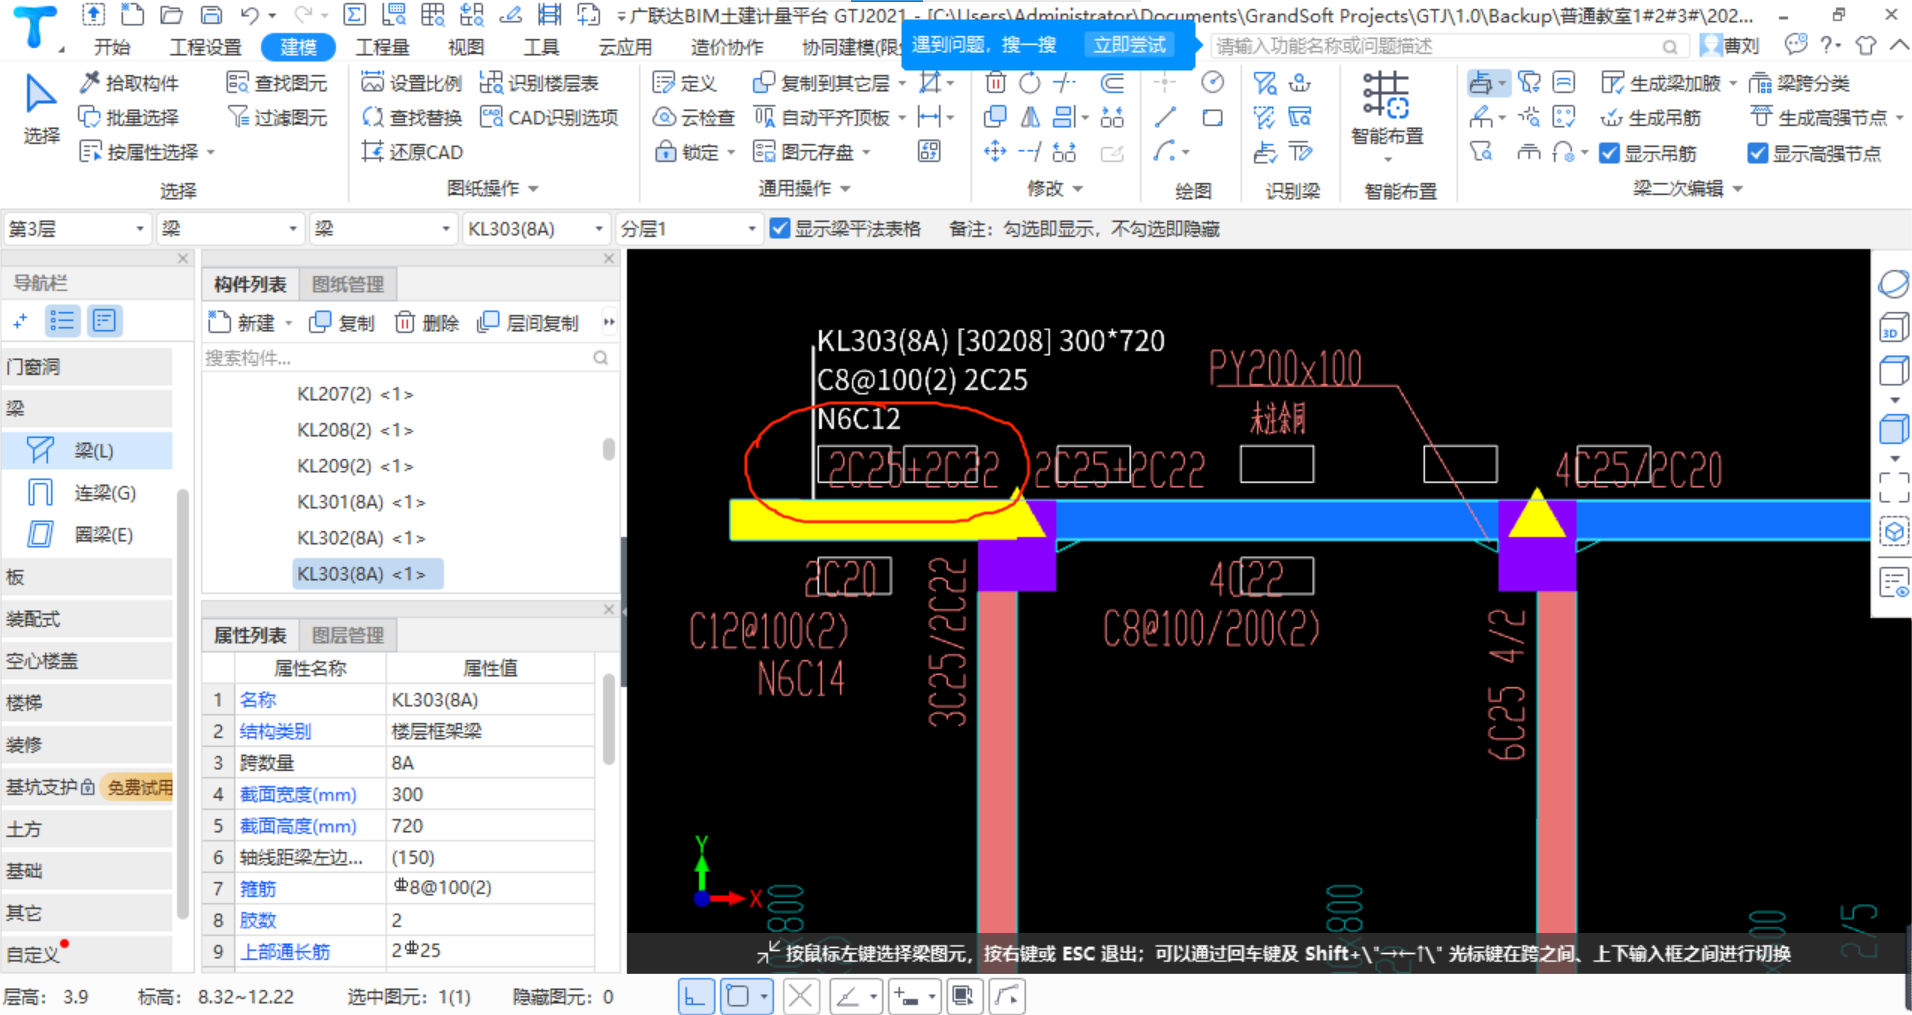Click the 箍筋 property link
Screen dimensions: 1912x1015
pos(258,888)
